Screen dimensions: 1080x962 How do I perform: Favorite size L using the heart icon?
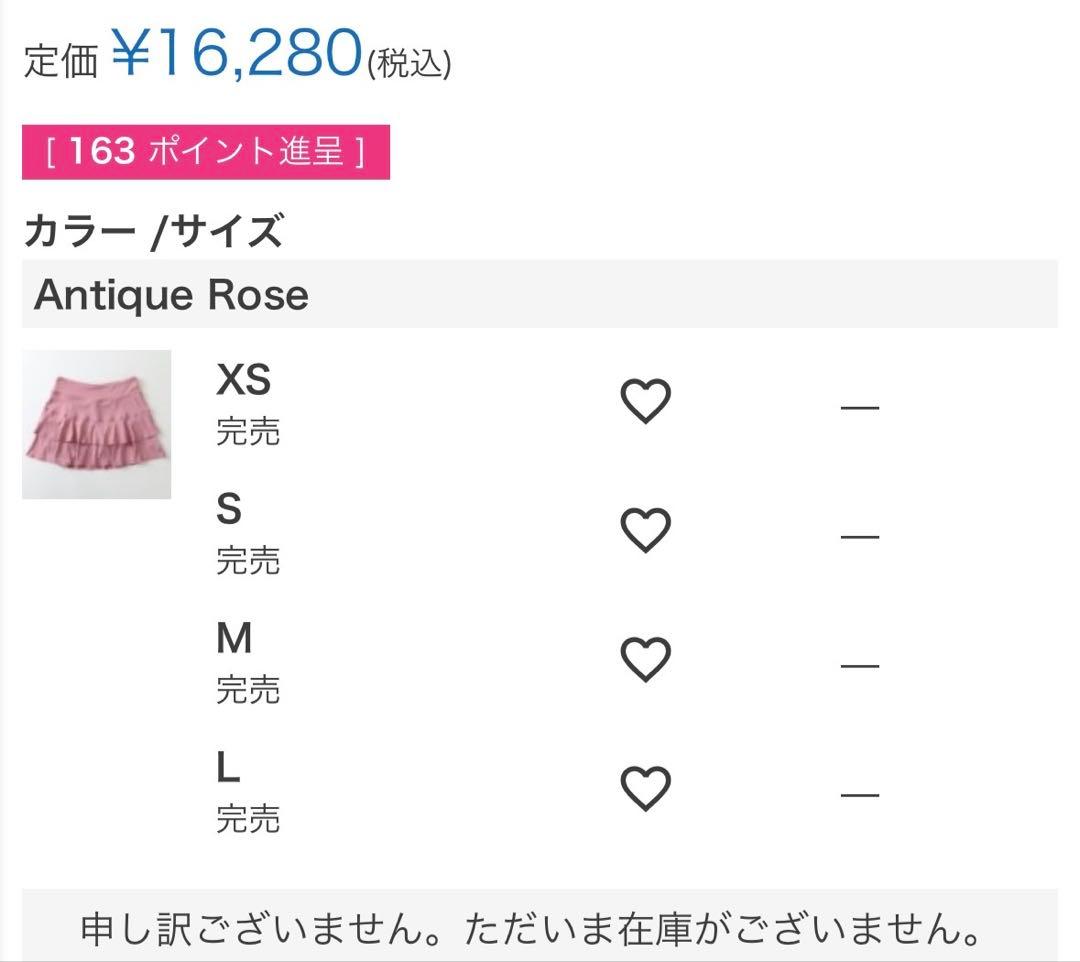pos(645,788)
